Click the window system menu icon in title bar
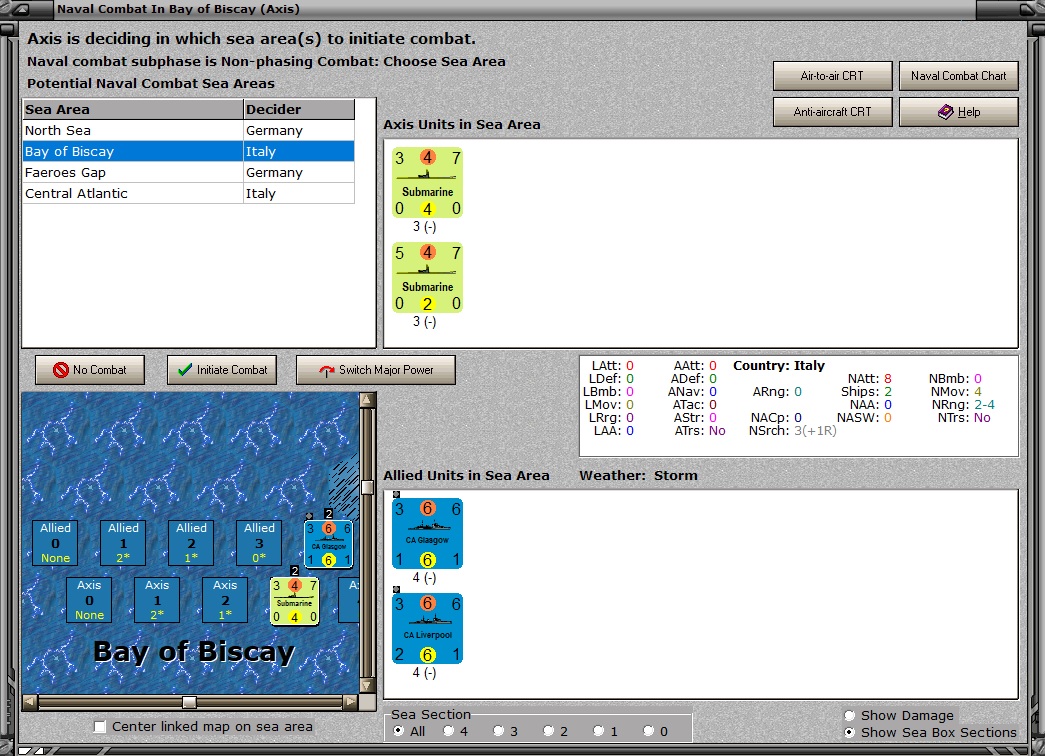 [21, 9]
